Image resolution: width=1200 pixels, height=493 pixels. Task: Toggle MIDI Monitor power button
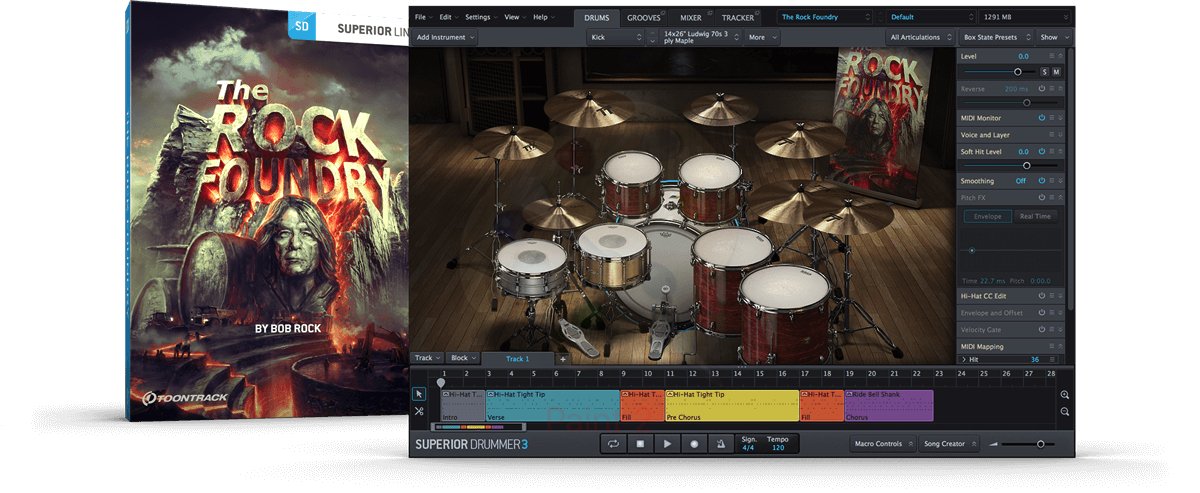[1041, 118]
